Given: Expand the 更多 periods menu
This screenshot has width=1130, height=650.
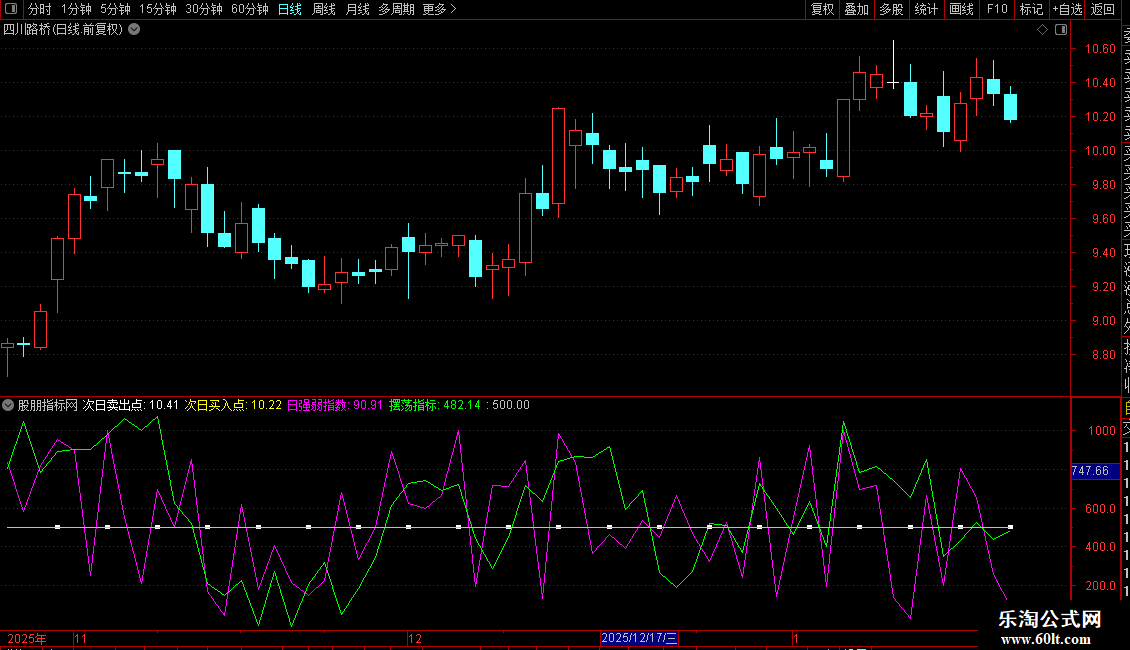Looking at the screenshot, I should (x=439, y=9).
